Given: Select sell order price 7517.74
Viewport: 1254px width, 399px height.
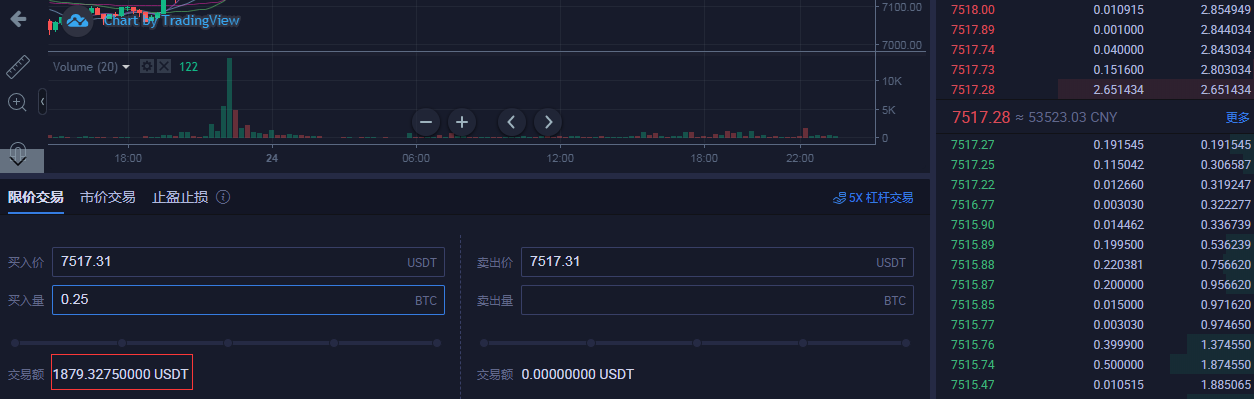Looking at the screenshot, I should click(973, 49).
